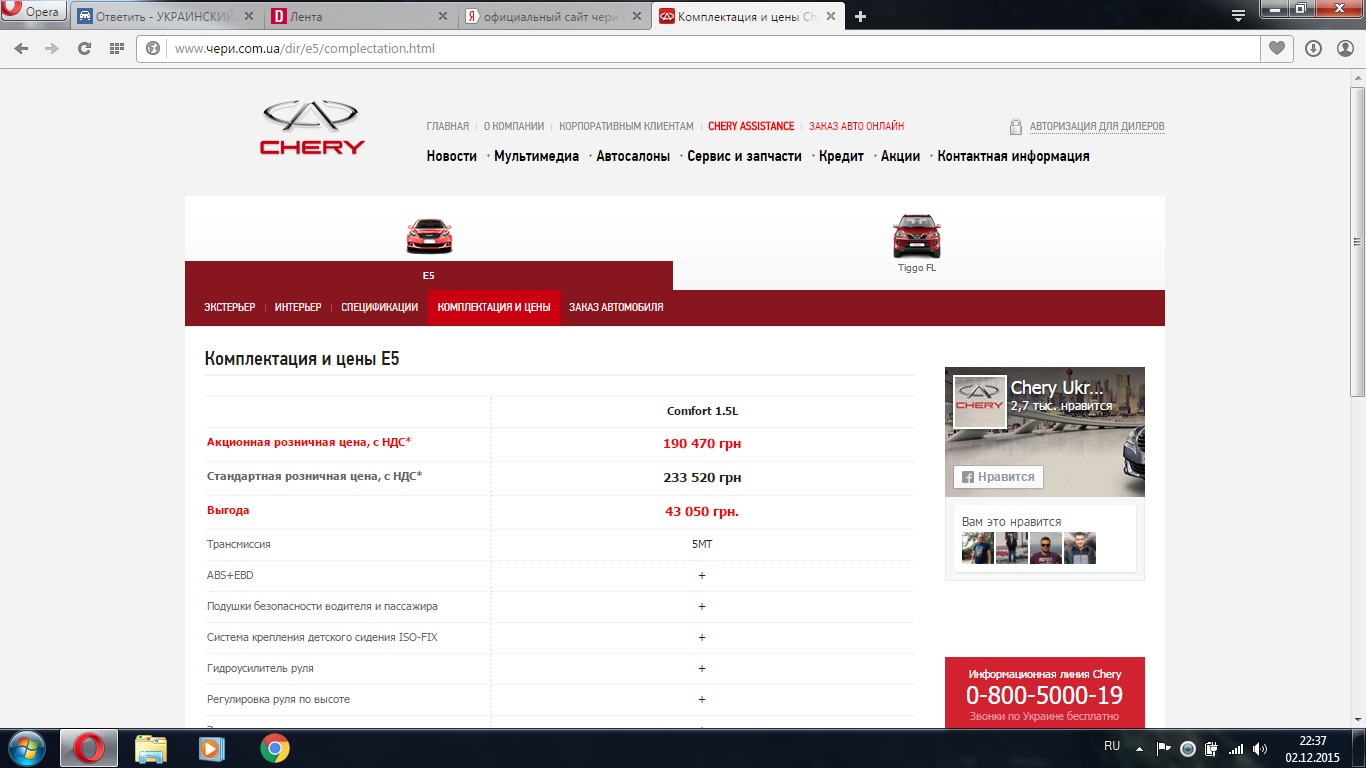The image size is (1366, 768).
Task: Launch Windows Media Player from taskbar
Action: coord(211,748)
